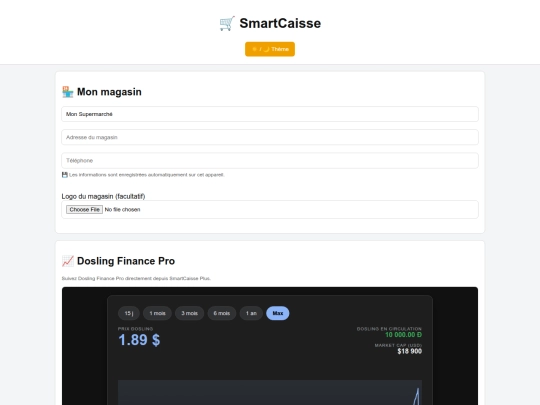Image resolution: width=540 pixels, height=405 pixels.
Task: Select the 1 mois chart range
Action: coord(157,313)
